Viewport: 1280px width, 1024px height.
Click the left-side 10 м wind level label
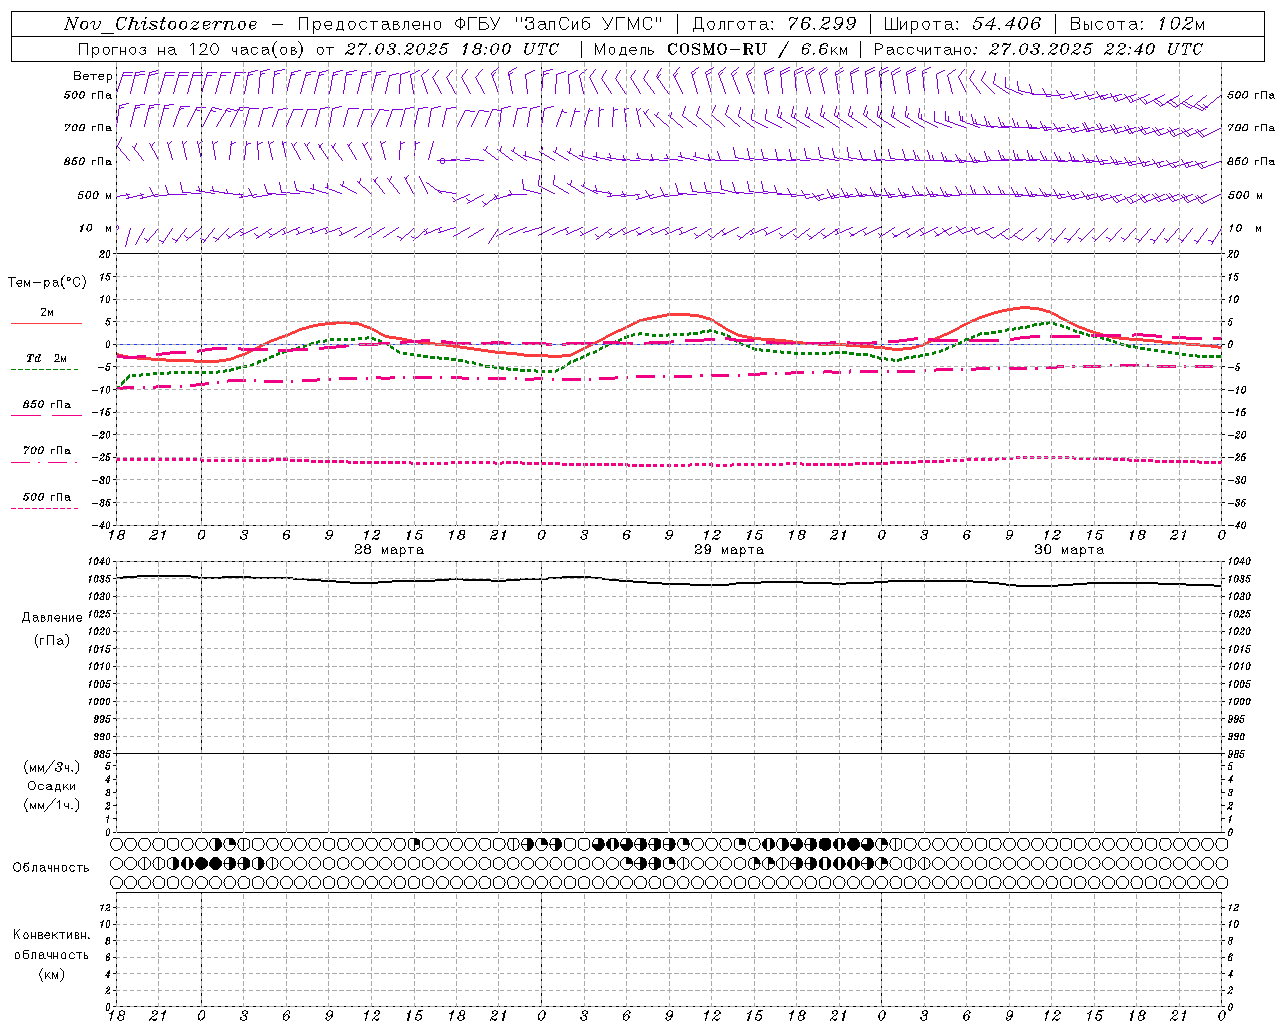point(96,229)
